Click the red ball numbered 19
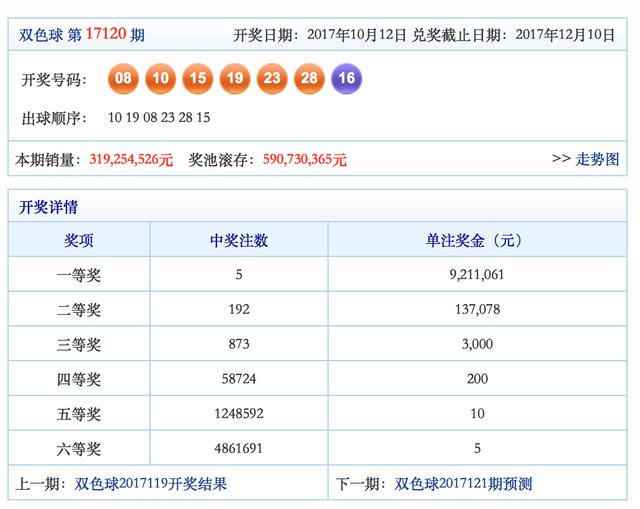Screen dimensions: 640x509 coord(235,79)
